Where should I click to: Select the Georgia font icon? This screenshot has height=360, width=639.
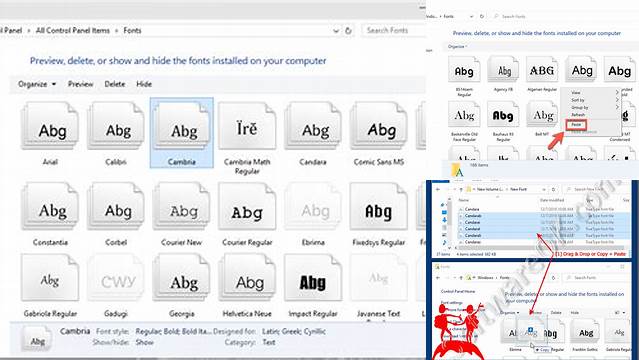[181, 278]
